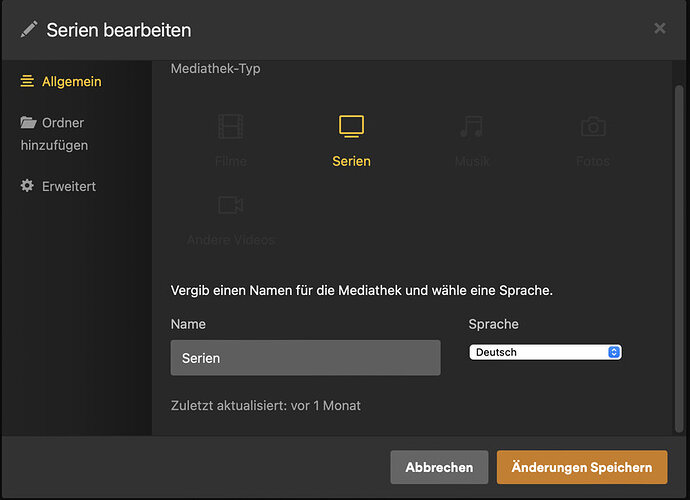This screenshot has width=690, height=500.
Task: Click the Allgemein list icon in sidebar
Action: [27, 81]
